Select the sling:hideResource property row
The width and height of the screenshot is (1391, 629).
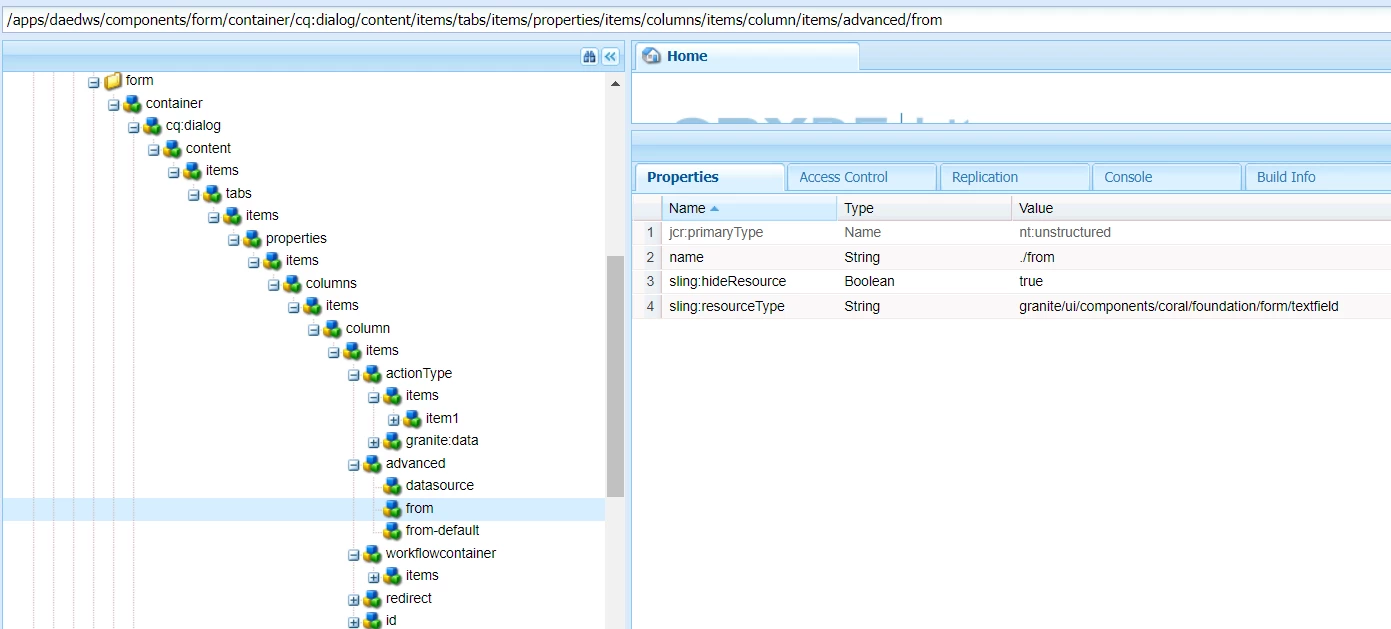click(x=1011, y=282)
